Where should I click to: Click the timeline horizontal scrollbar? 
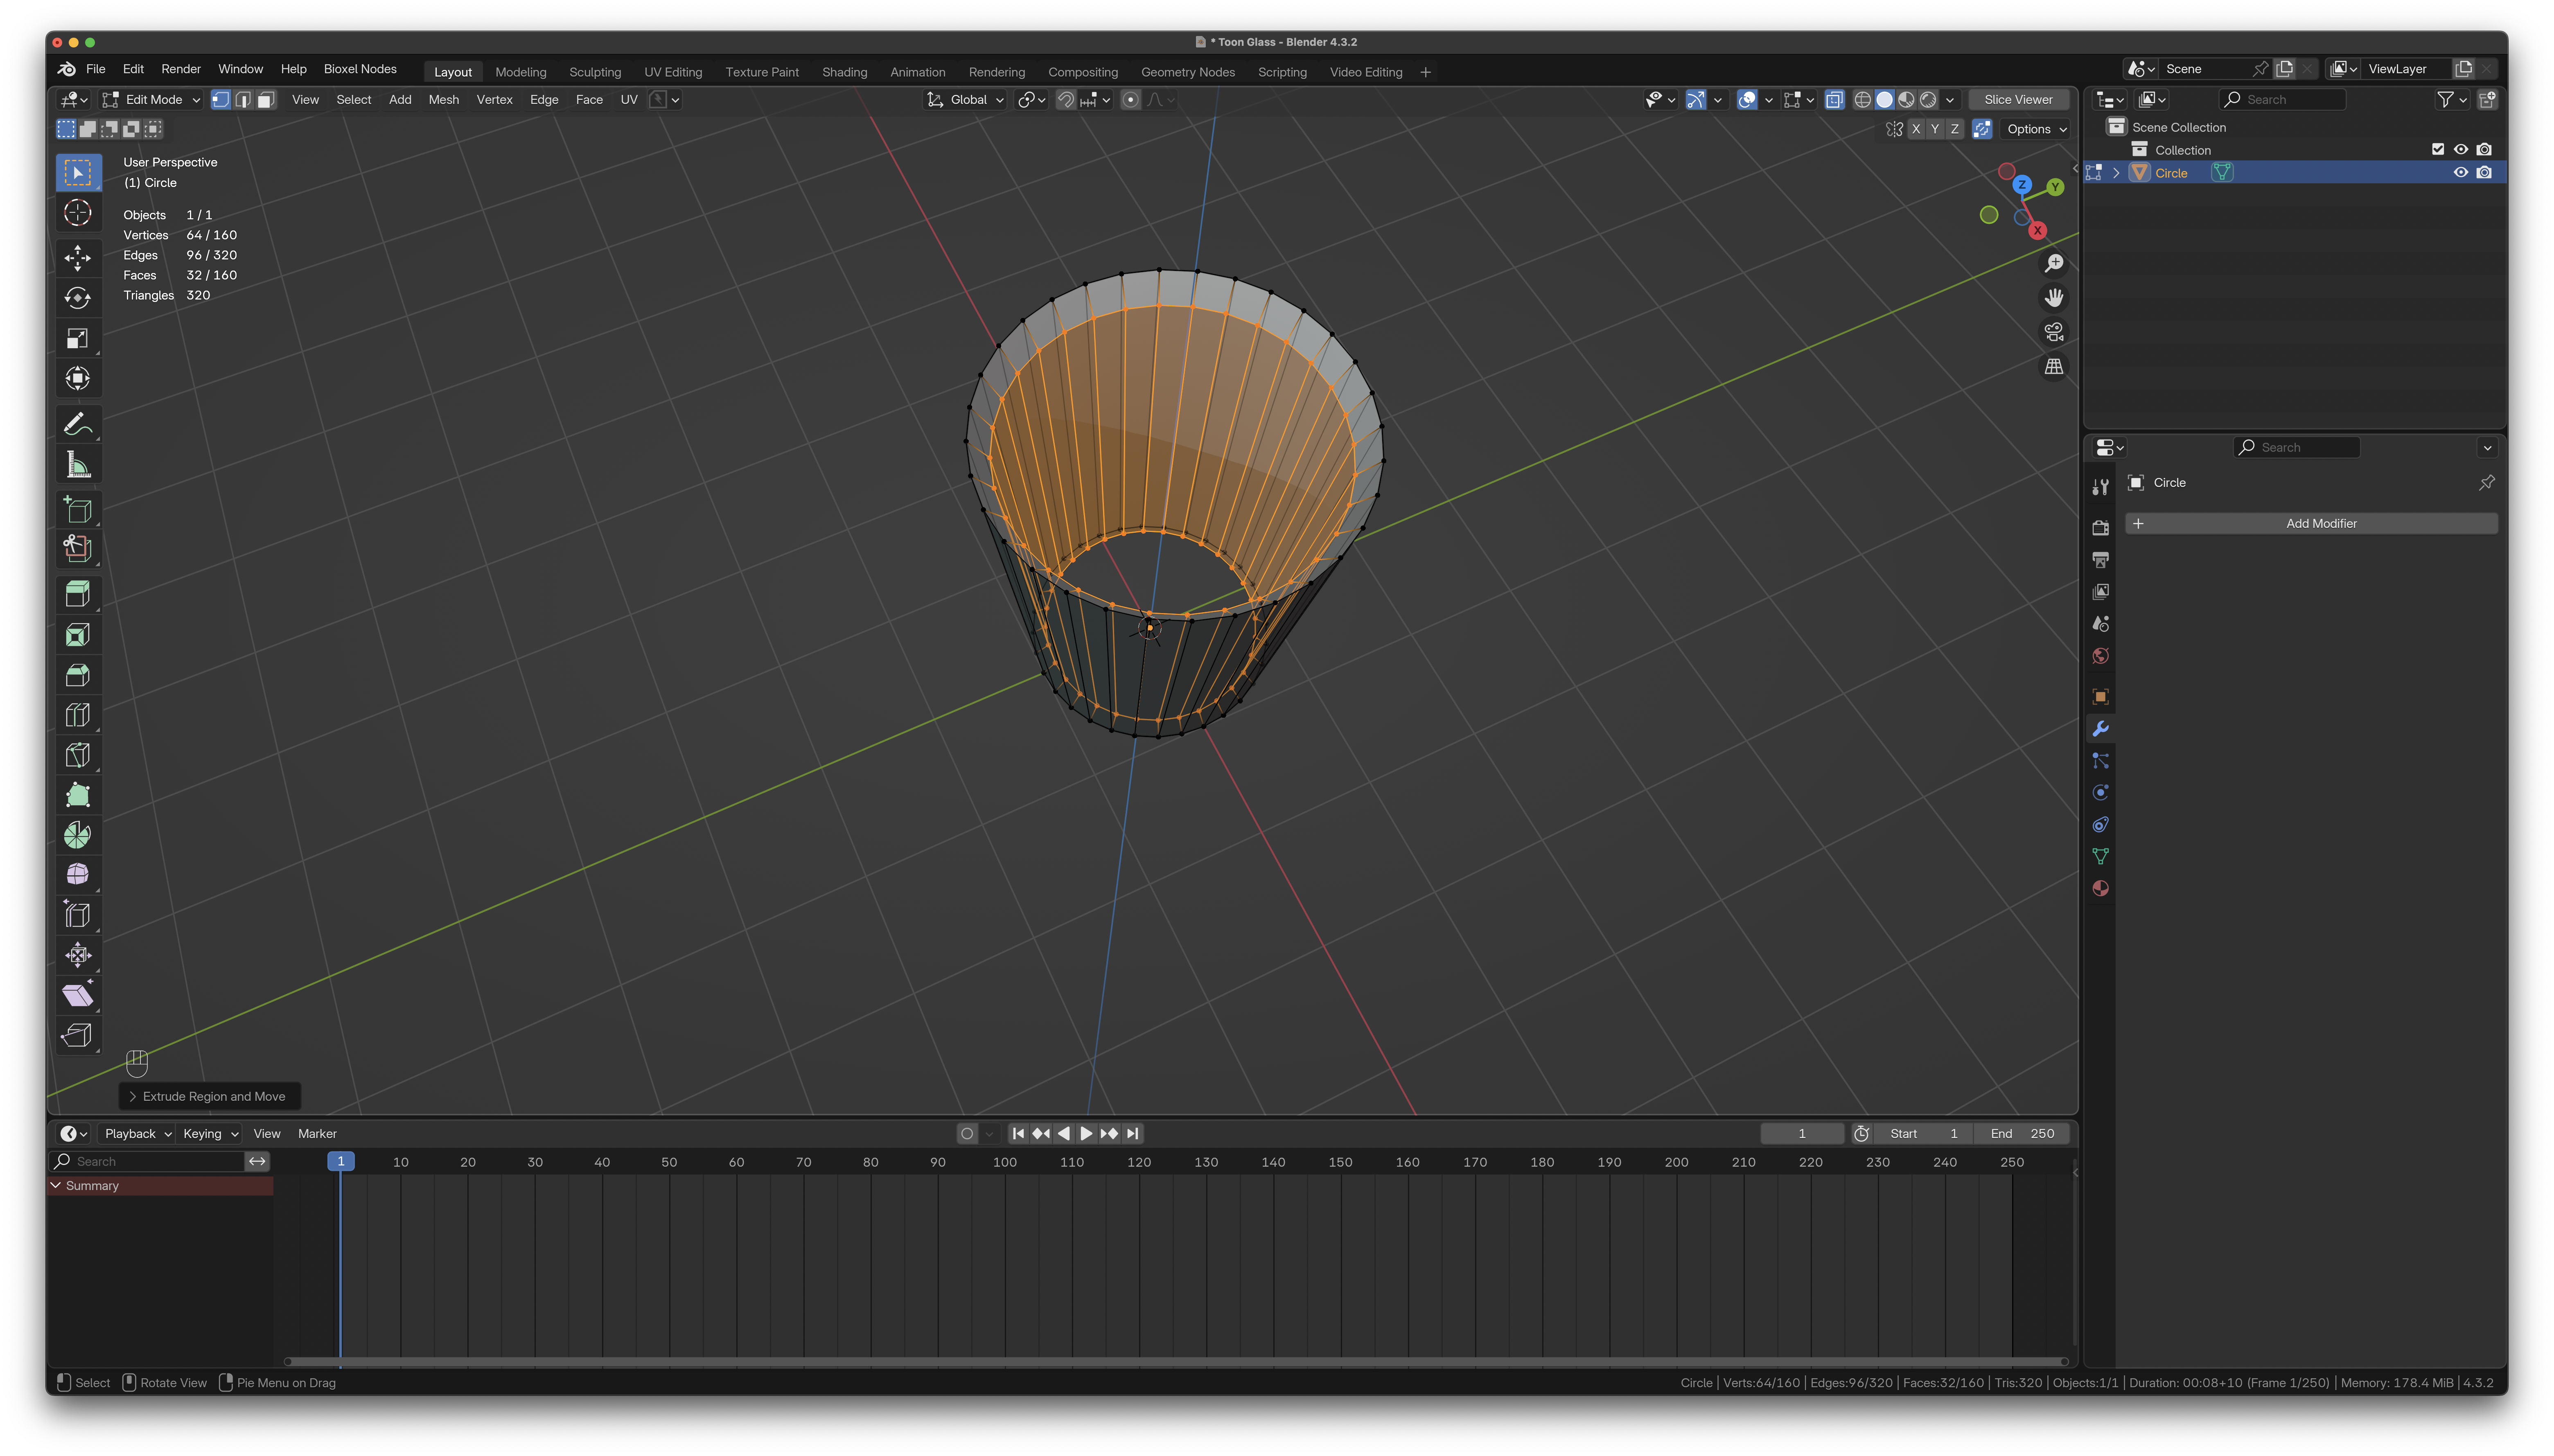pyautogui.click(x=1176, y=1361)
